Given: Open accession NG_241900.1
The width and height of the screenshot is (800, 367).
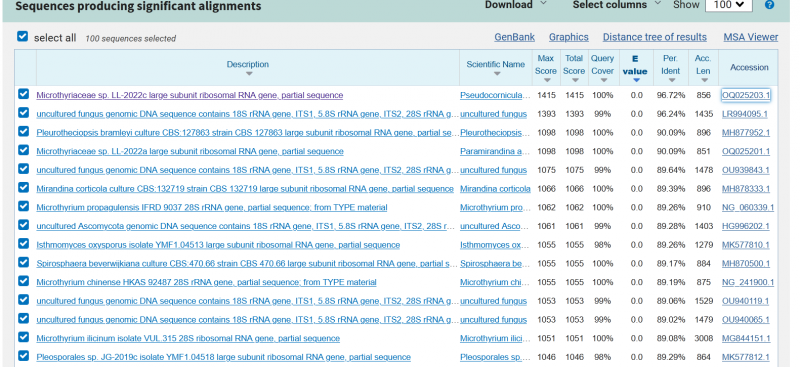Looking at the screenshot, I should pos(748,282).
